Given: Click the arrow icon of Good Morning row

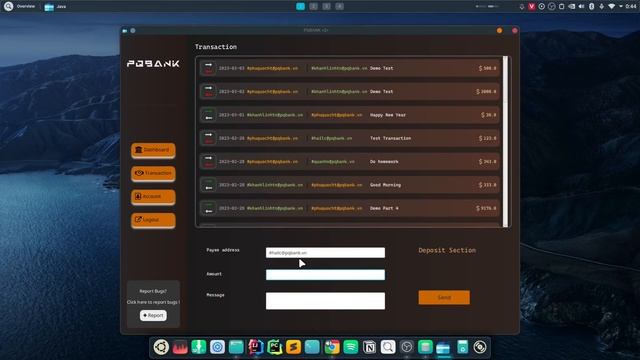Looking at the screenshot, I should click(209, 185).
